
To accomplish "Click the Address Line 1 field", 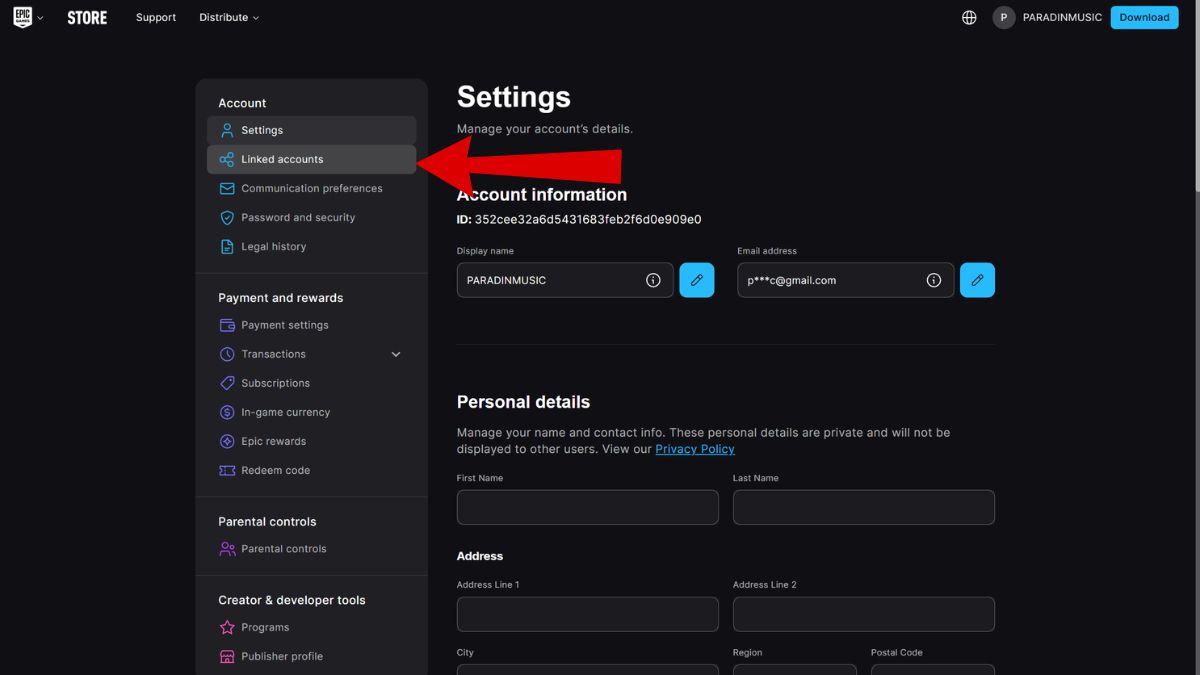I will 588,614.
